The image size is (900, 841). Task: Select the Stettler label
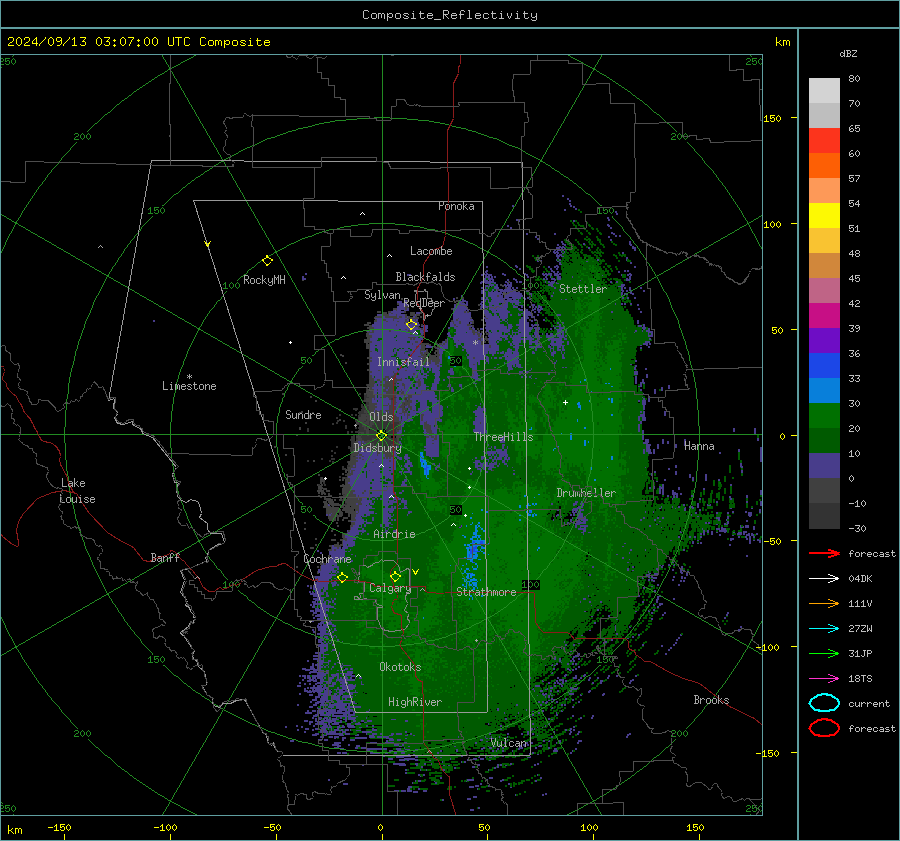pyautogui.click(x=583, y=289)
